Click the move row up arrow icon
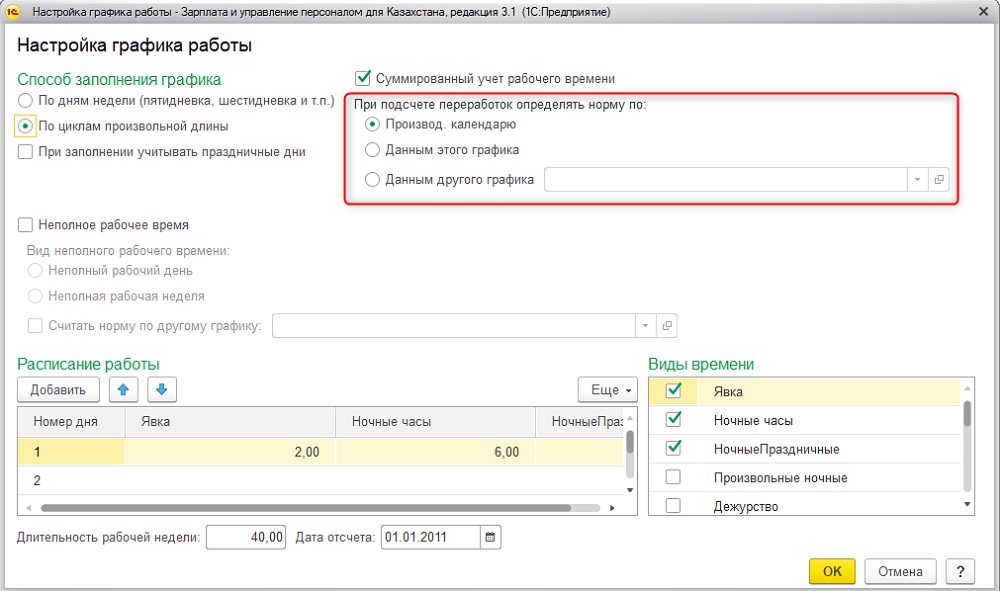The height and width of the screenshot is (591, 1000). pyautogui.click(x=123, y=389)
